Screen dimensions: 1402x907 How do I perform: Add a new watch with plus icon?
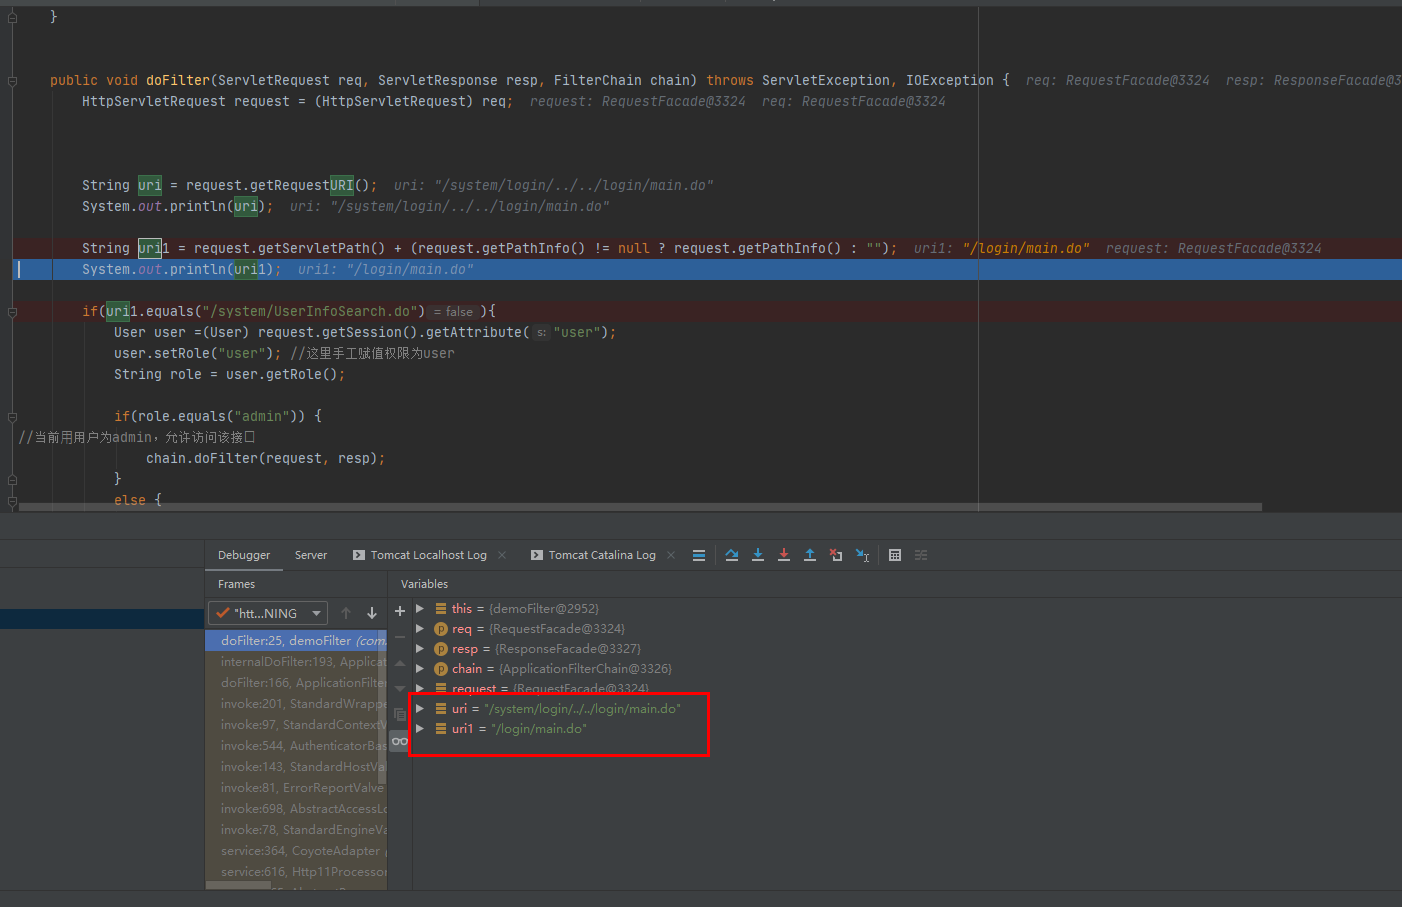[400, 611]
